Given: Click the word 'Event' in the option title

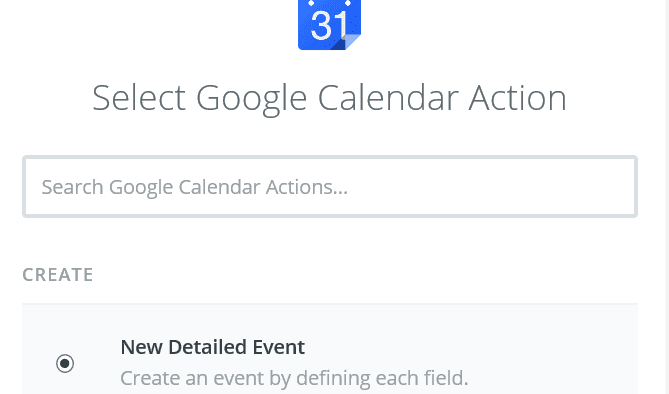Looking at the screenshot, I should point(279,347).
